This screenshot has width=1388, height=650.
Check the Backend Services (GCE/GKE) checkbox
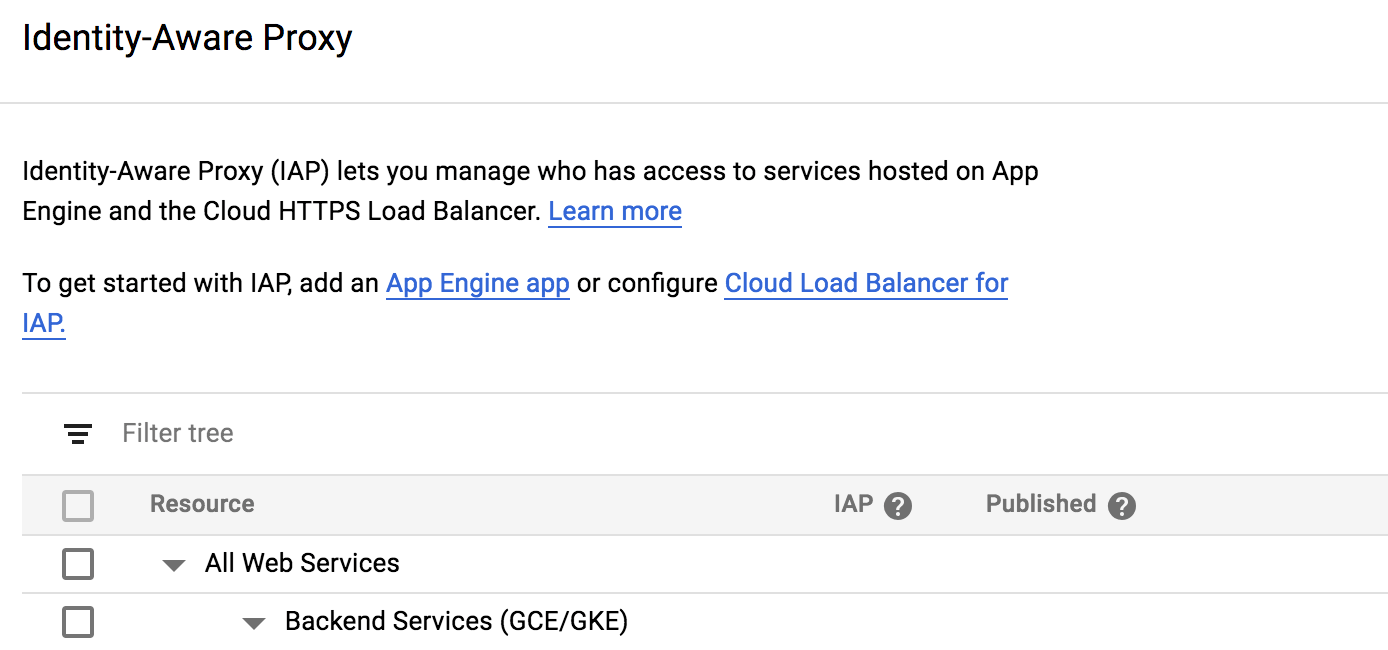(78, 621)
